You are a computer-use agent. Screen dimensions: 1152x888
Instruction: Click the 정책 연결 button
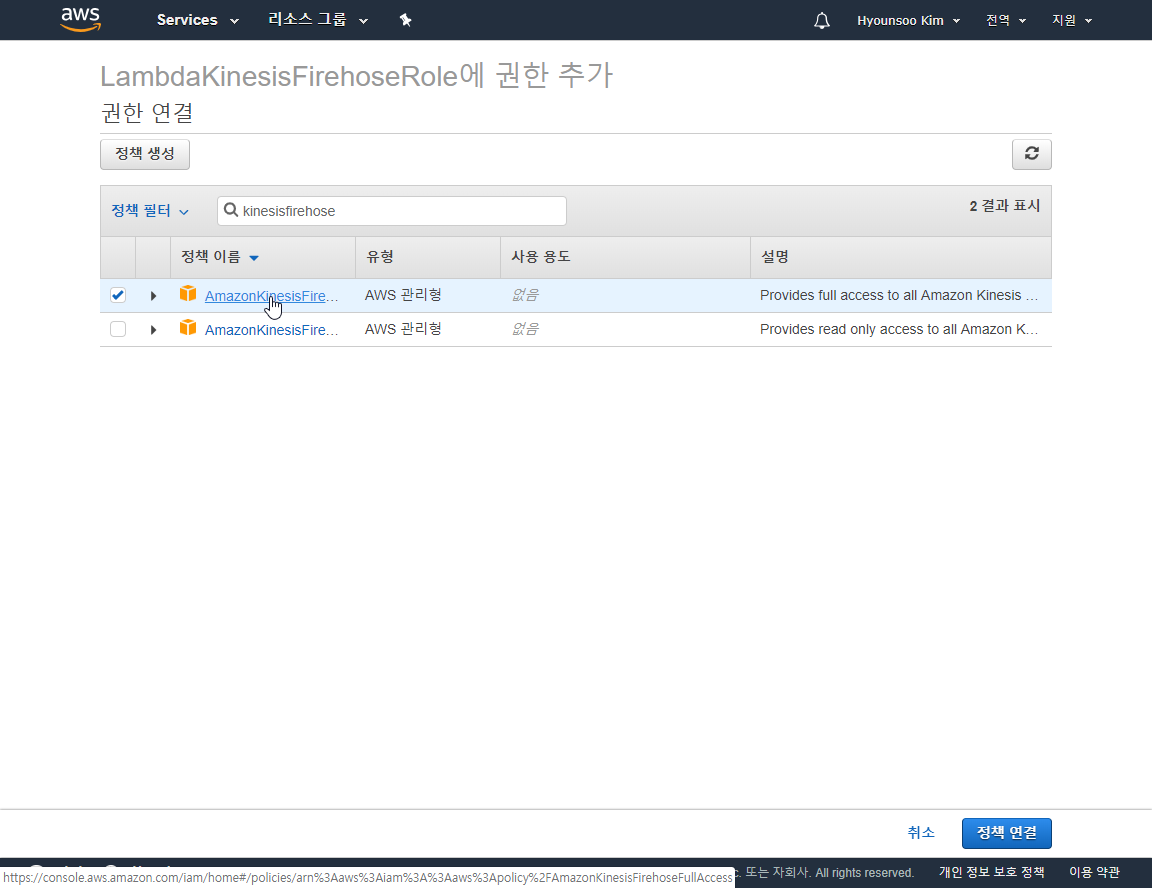point(1007,833)
